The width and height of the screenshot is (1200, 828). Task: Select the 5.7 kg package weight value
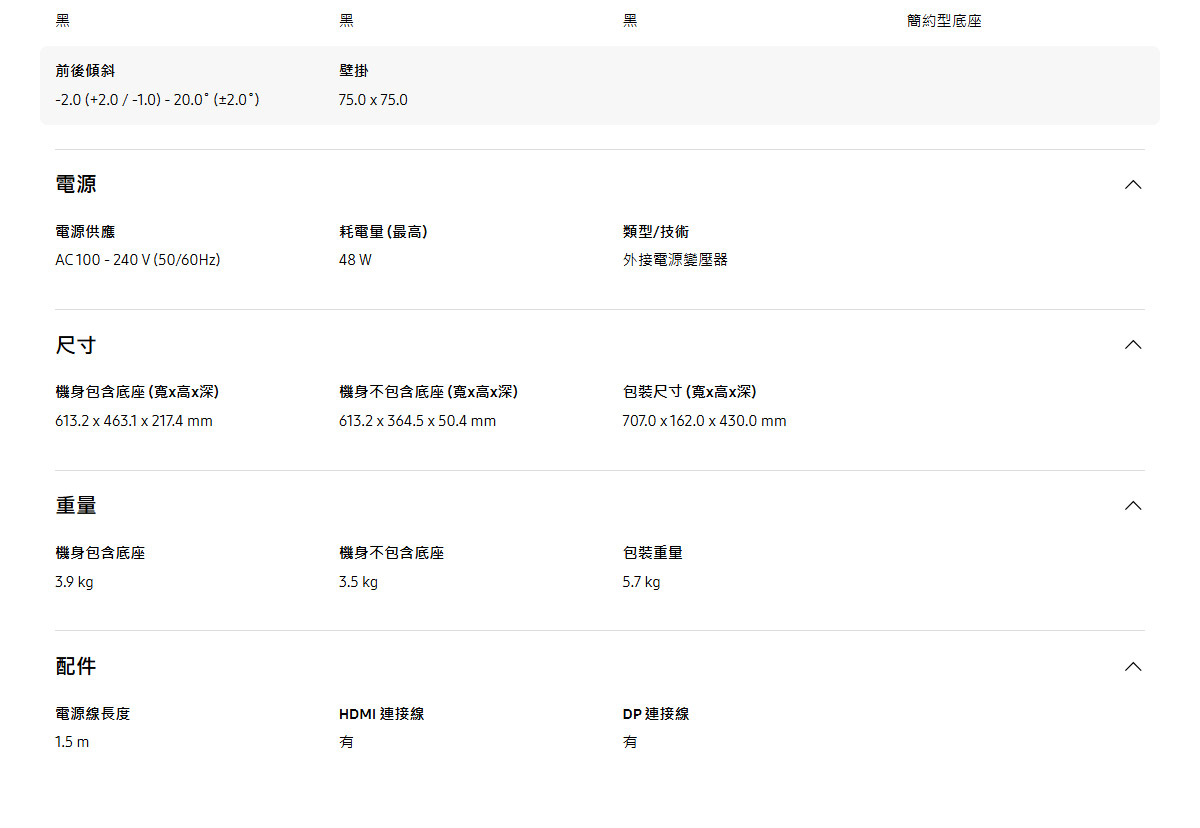click(x=641, y=582)
